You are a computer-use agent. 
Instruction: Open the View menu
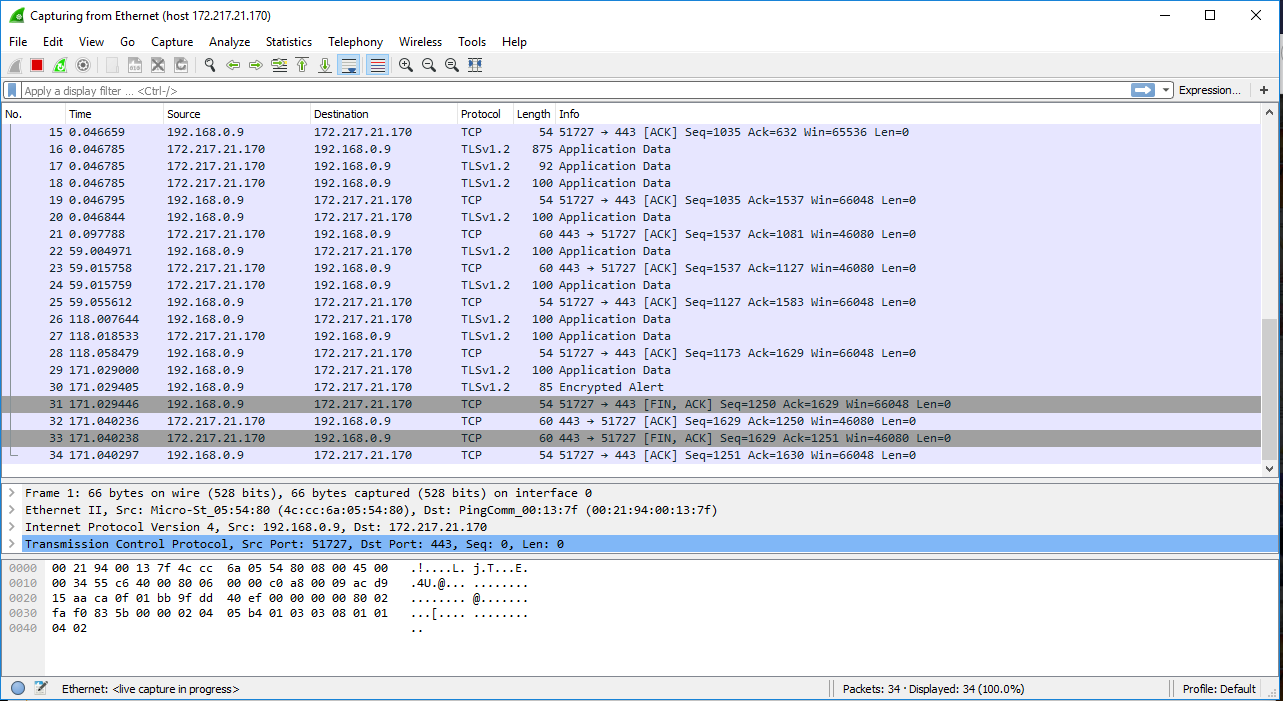click(x=91, y=42)
